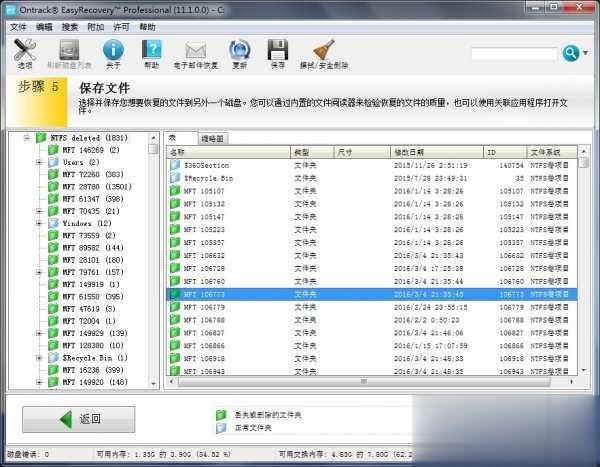Click the green folder icon of MFT 106866
The width and height of the screenshot is (600, 467).
[175, 345]
